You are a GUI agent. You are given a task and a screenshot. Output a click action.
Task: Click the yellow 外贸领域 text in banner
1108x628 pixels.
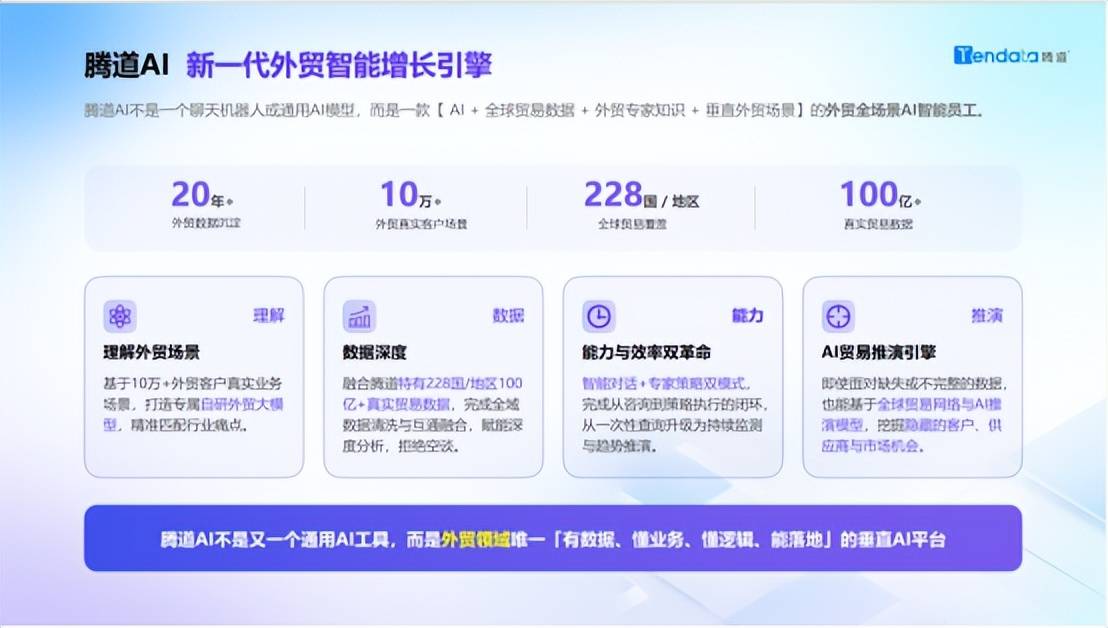475,540
